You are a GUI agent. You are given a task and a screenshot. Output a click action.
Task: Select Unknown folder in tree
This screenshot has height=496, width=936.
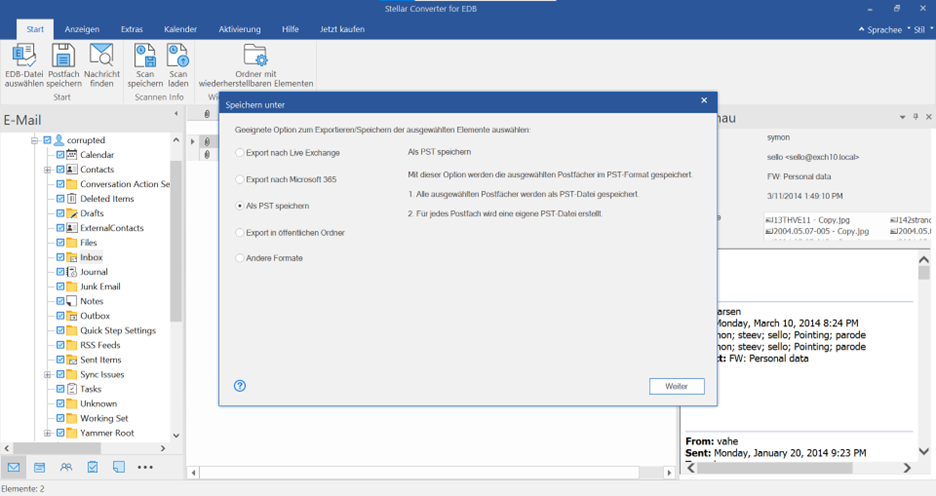pyautogui.click(x=98, y=403)
